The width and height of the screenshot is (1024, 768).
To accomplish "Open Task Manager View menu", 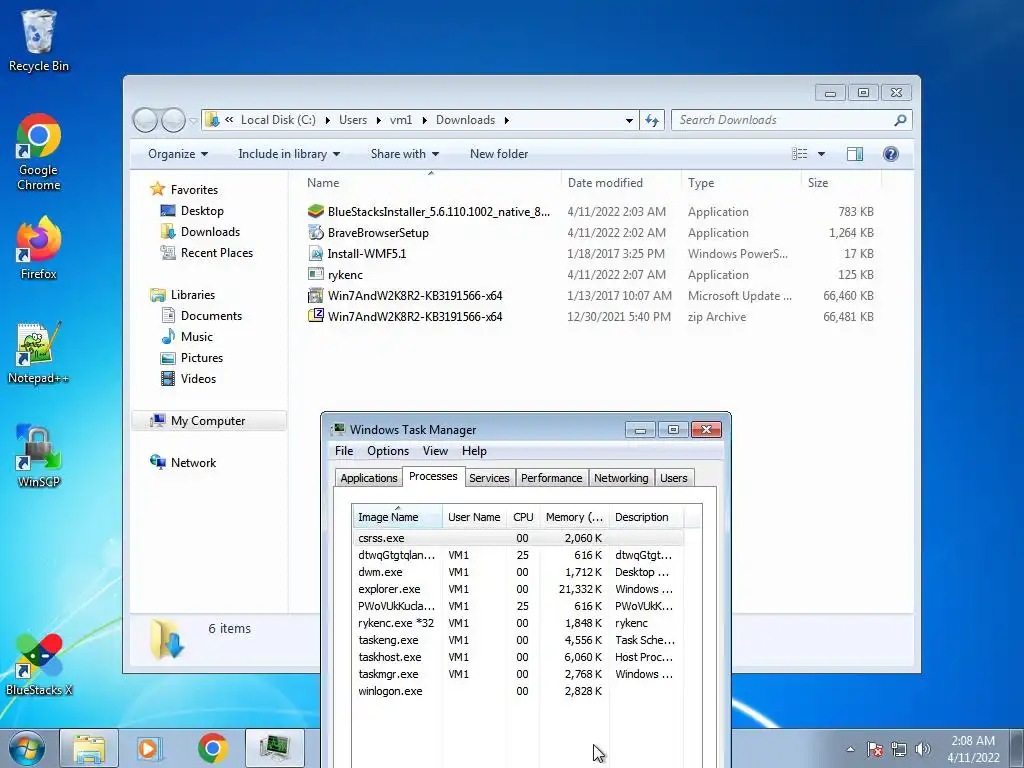I will point(435,451).
